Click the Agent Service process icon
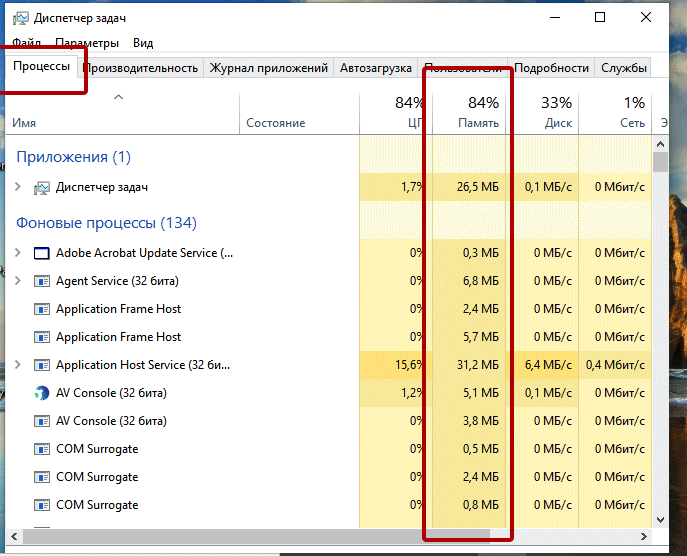The height and width of the screenshot is (556, 687). pyautogui.click(x=42, y=281)
